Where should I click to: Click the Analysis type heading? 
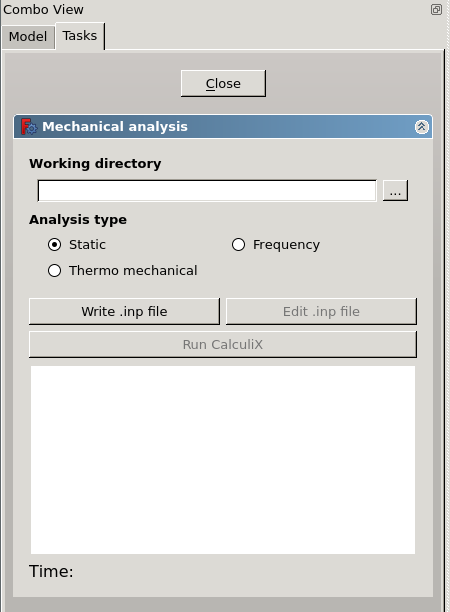click(x=78, y=220)
